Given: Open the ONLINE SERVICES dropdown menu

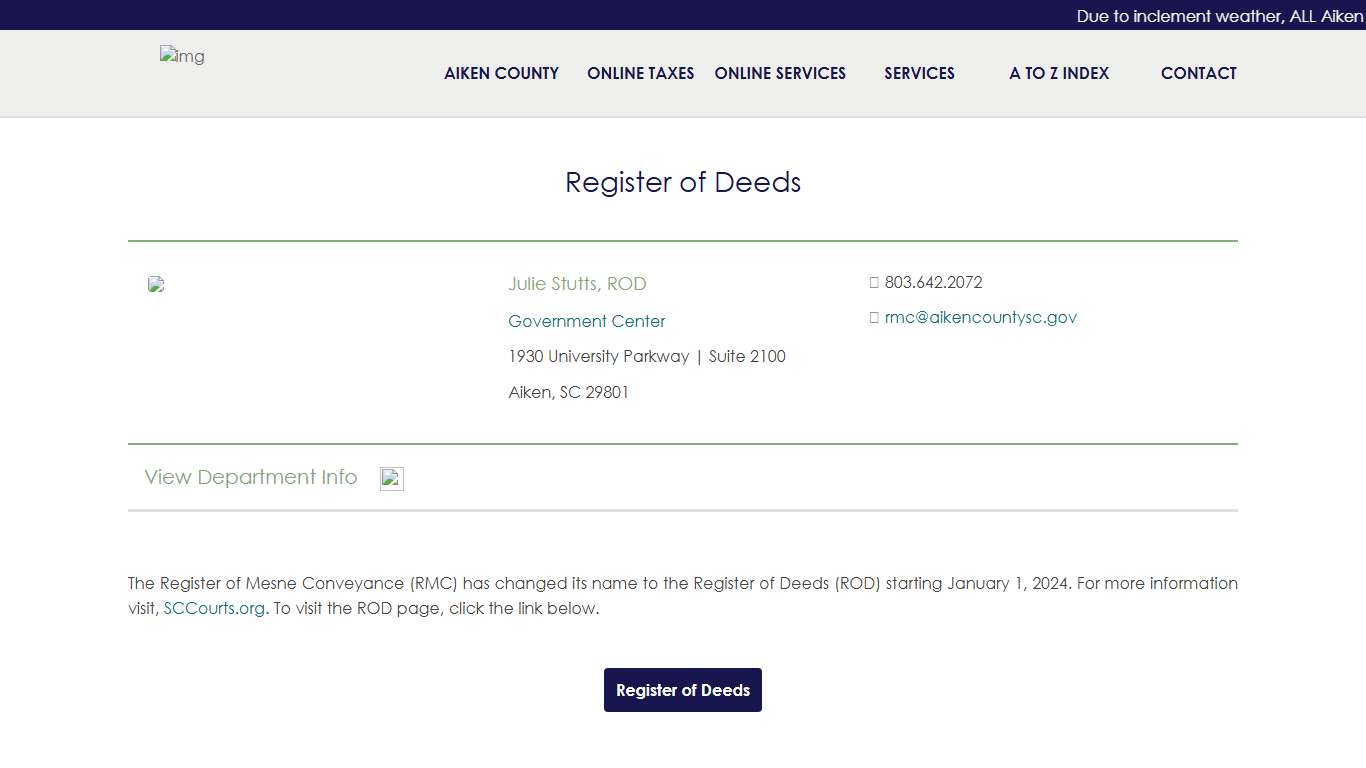Looking at the screenshot, I should (780, 73).
